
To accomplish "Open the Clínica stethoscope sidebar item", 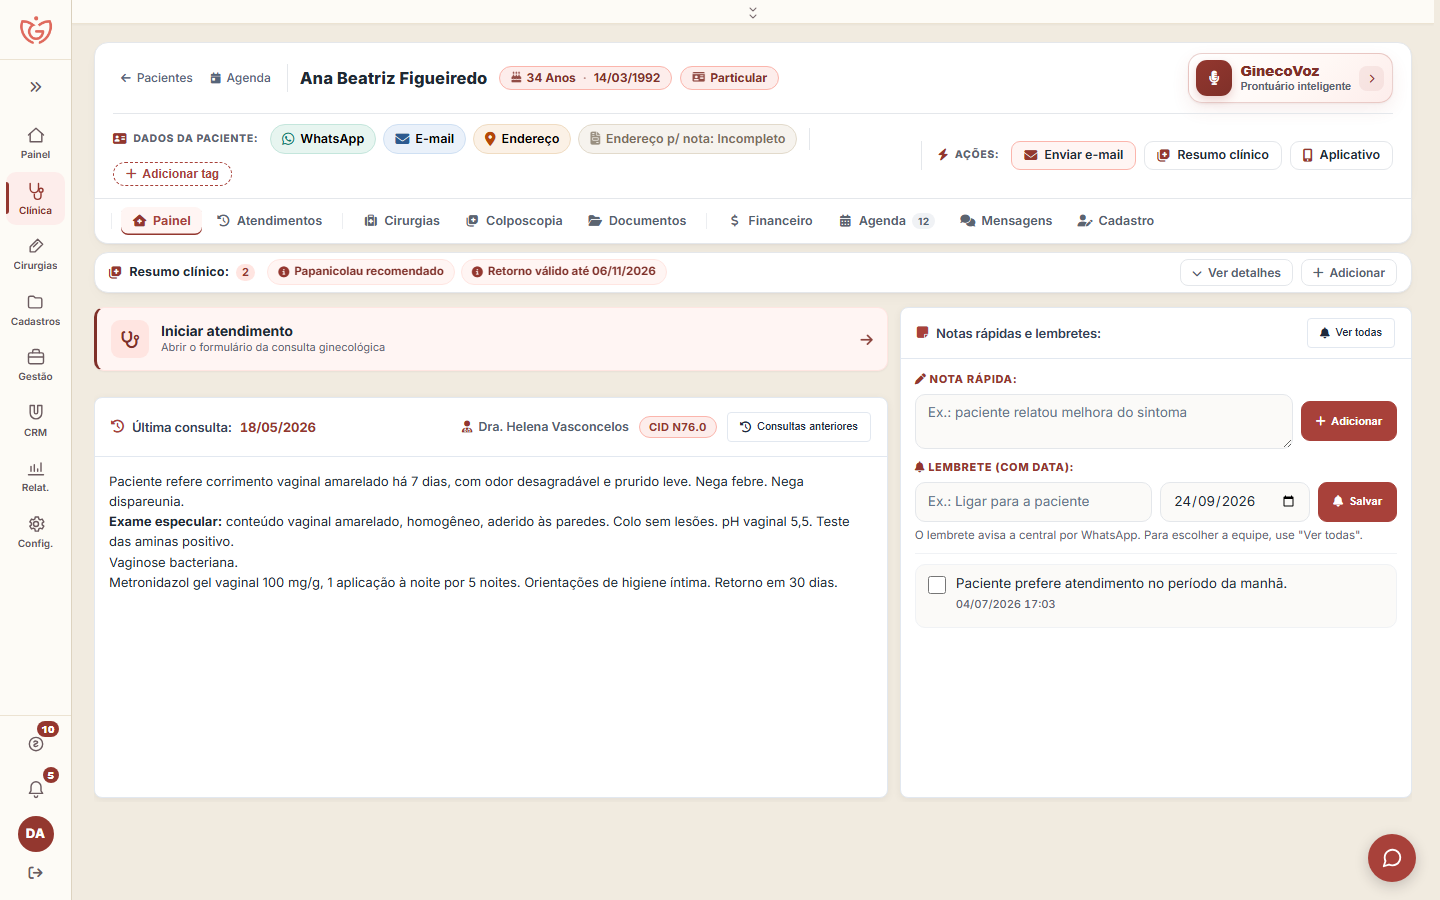I will [x=36, y=198].
